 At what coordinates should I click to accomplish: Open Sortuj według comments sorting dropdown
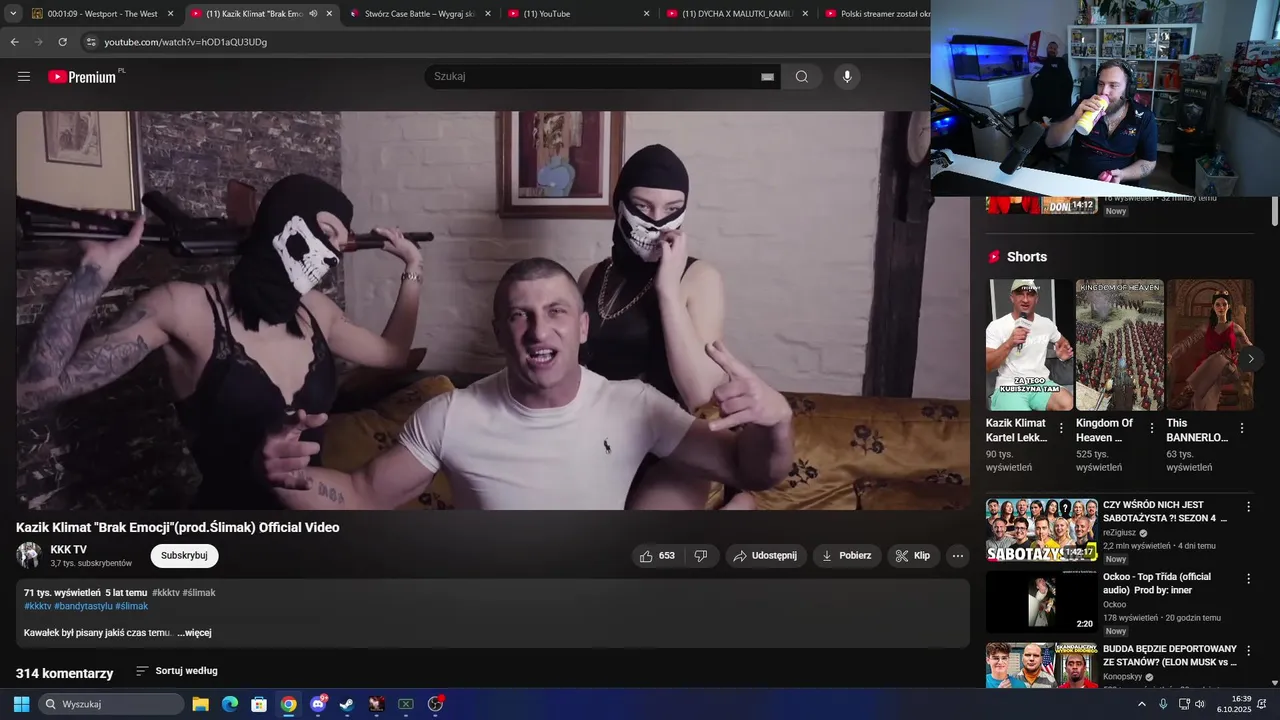176,671
